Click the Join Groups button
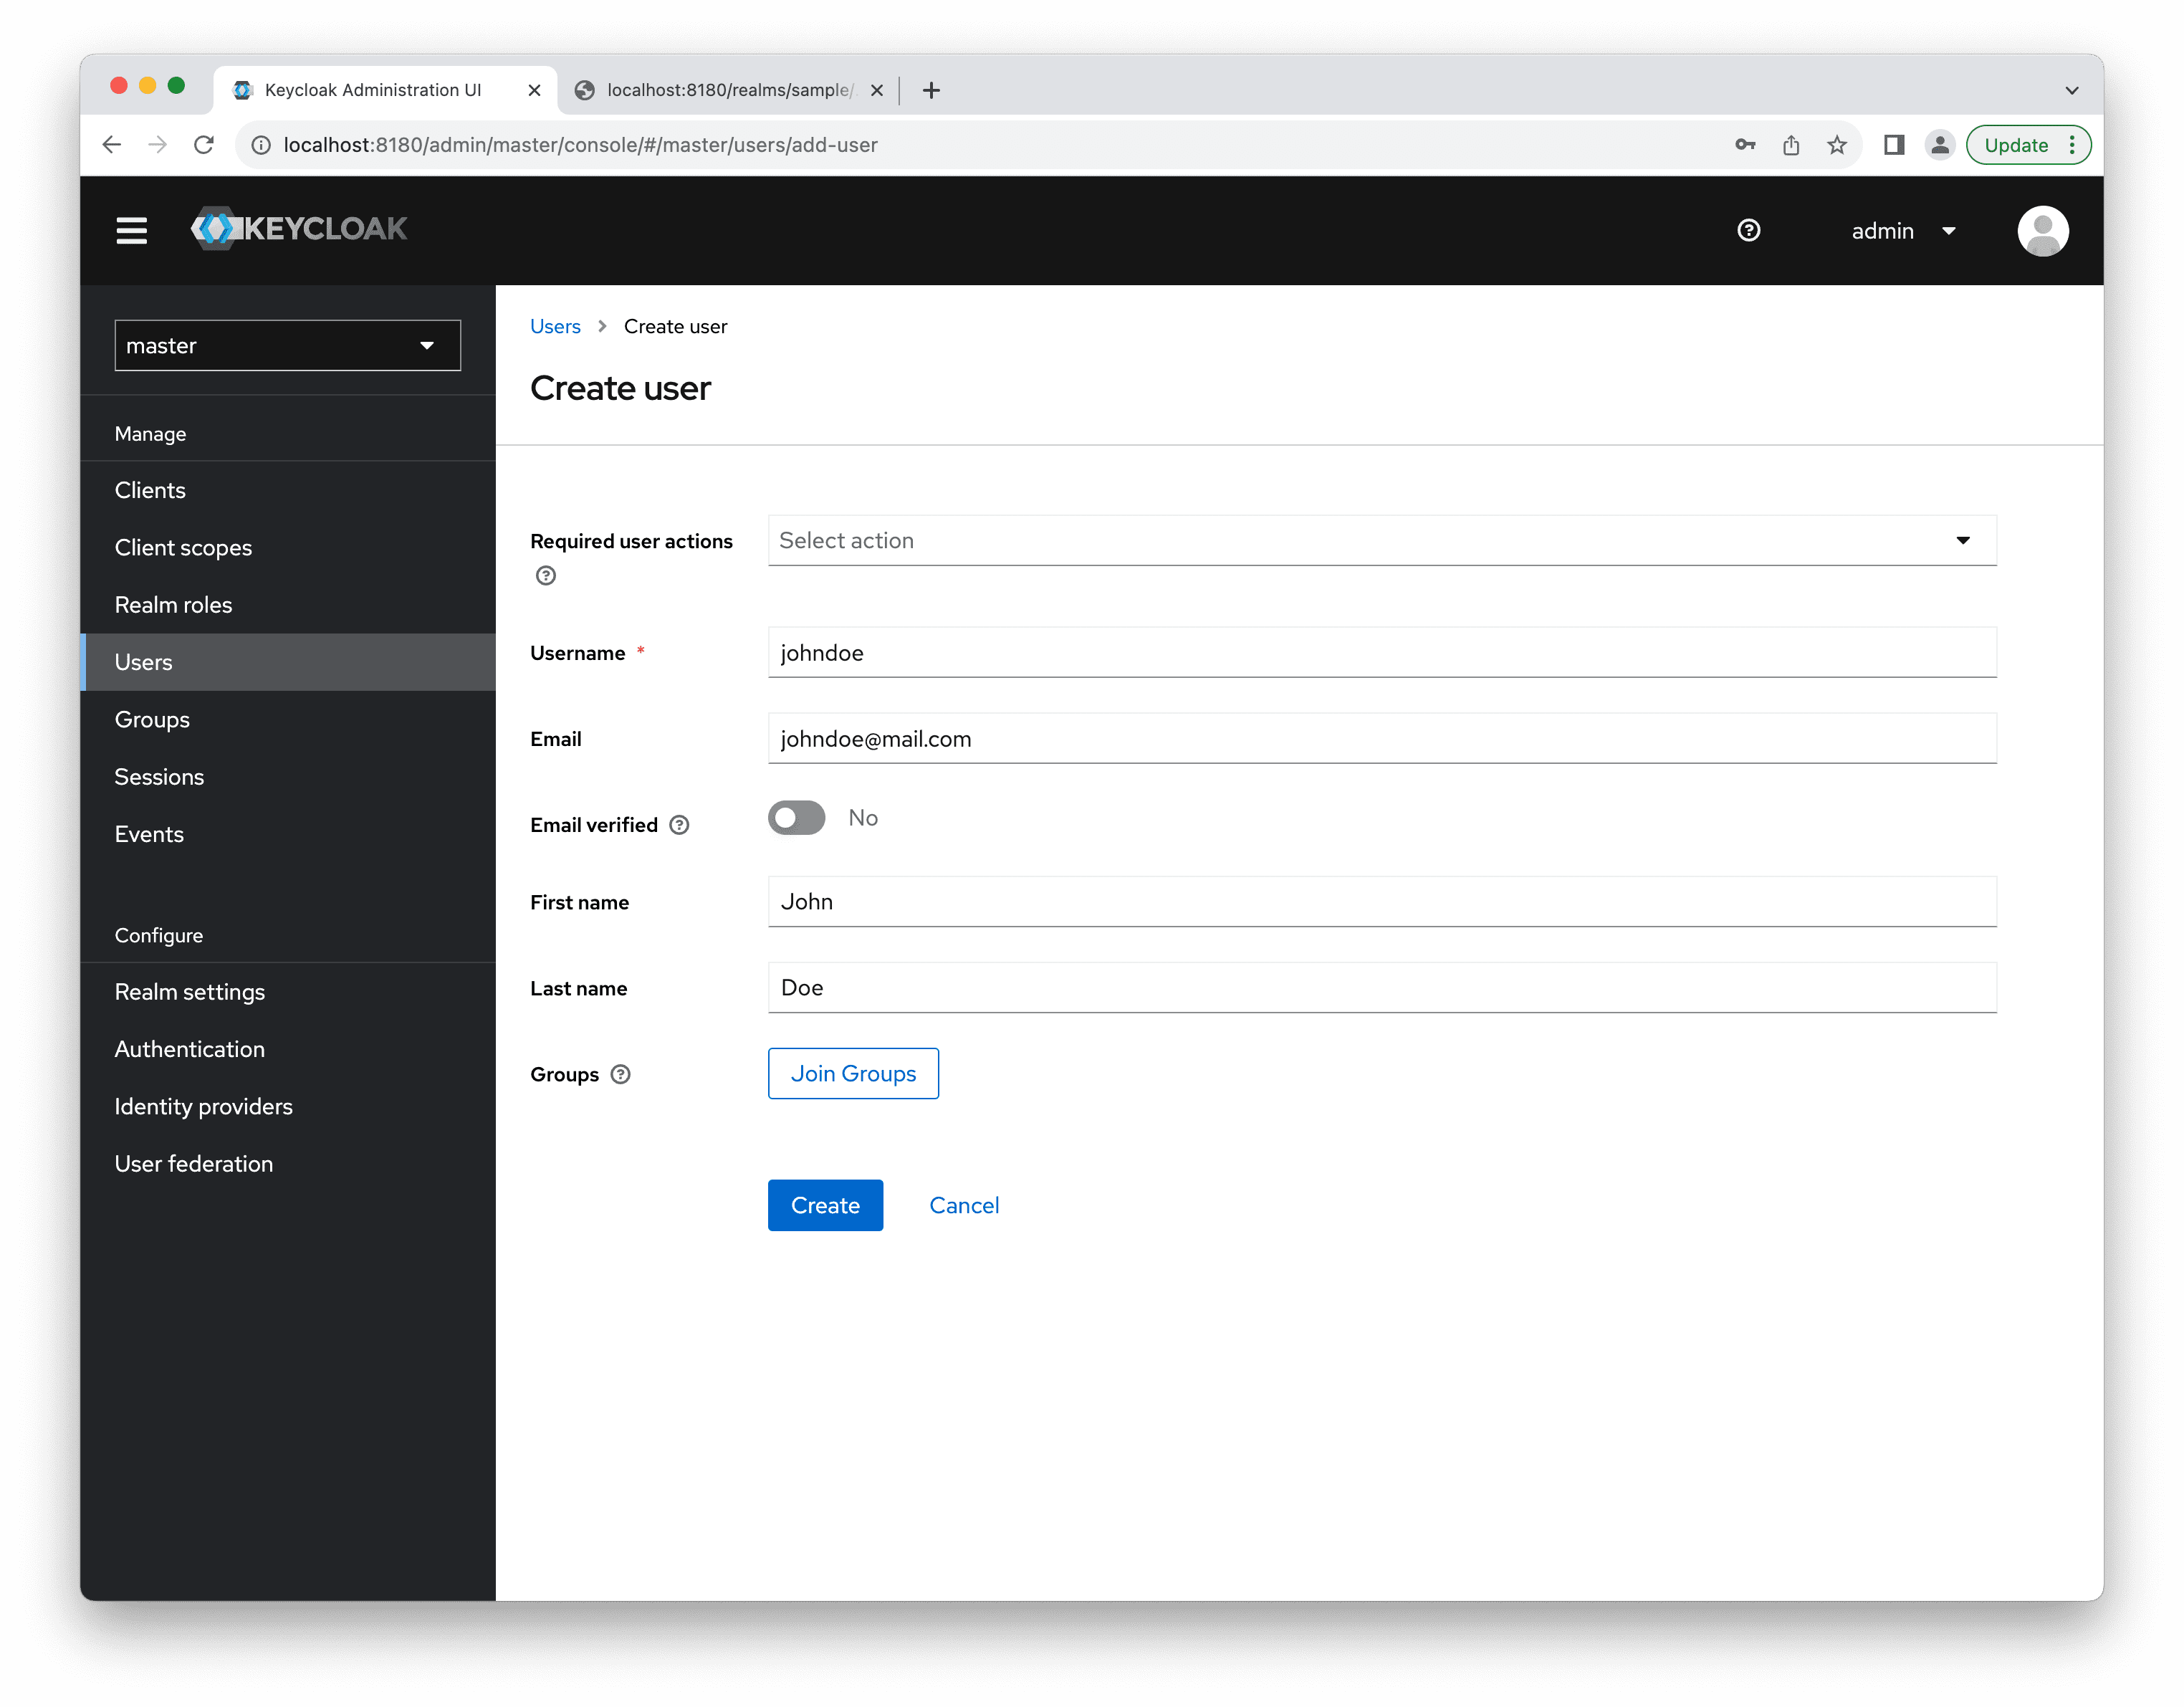This screenshot has width=2184, height=1707. [x=853, y=1072]
